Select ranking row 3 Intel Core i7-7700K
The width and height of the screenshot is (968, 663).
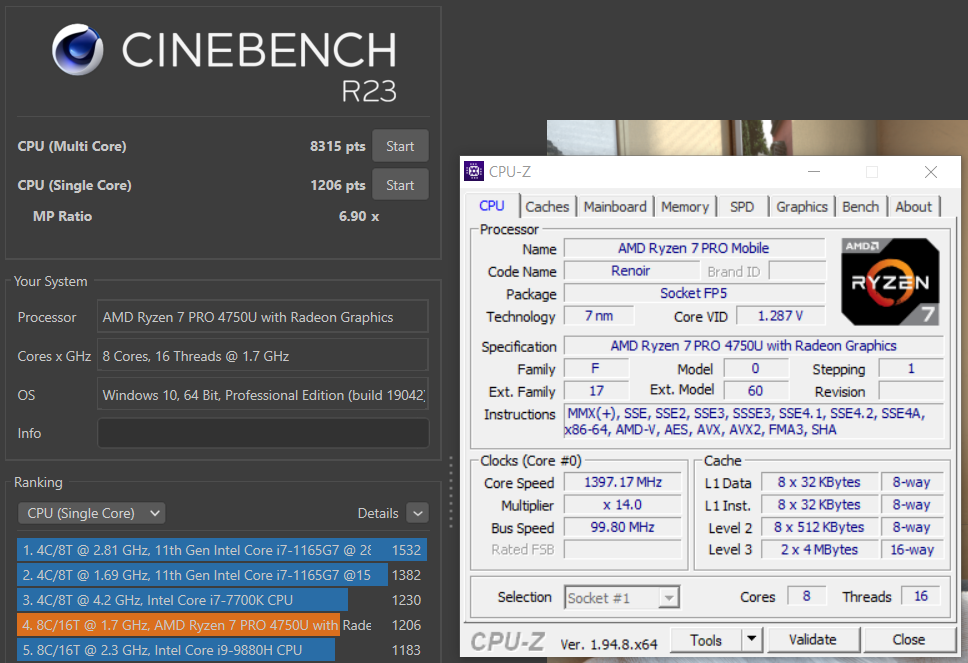point(222,600)
